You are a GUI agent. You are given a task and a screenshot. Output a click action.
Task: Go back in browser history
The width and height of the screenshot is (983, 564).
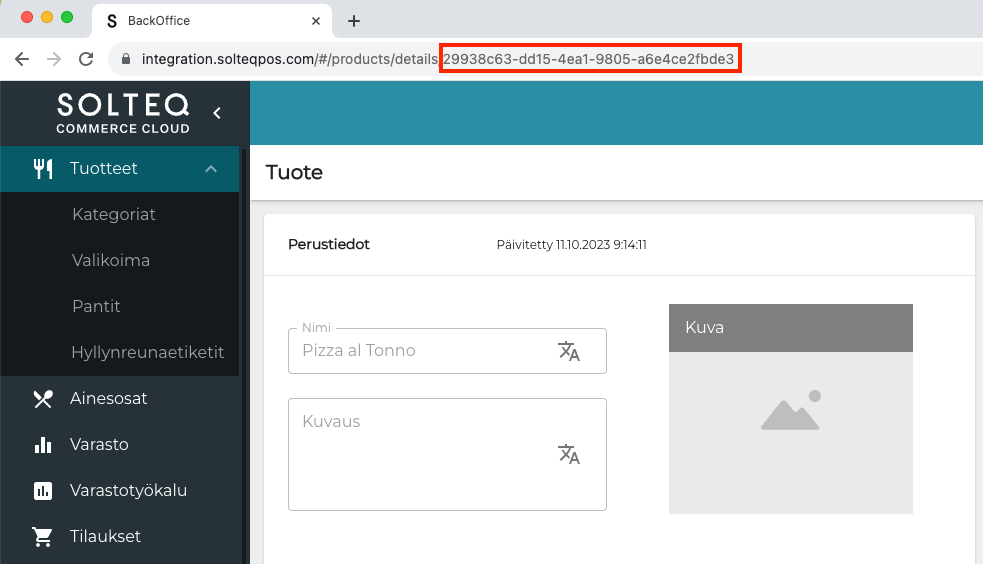(x=21, y=59)
